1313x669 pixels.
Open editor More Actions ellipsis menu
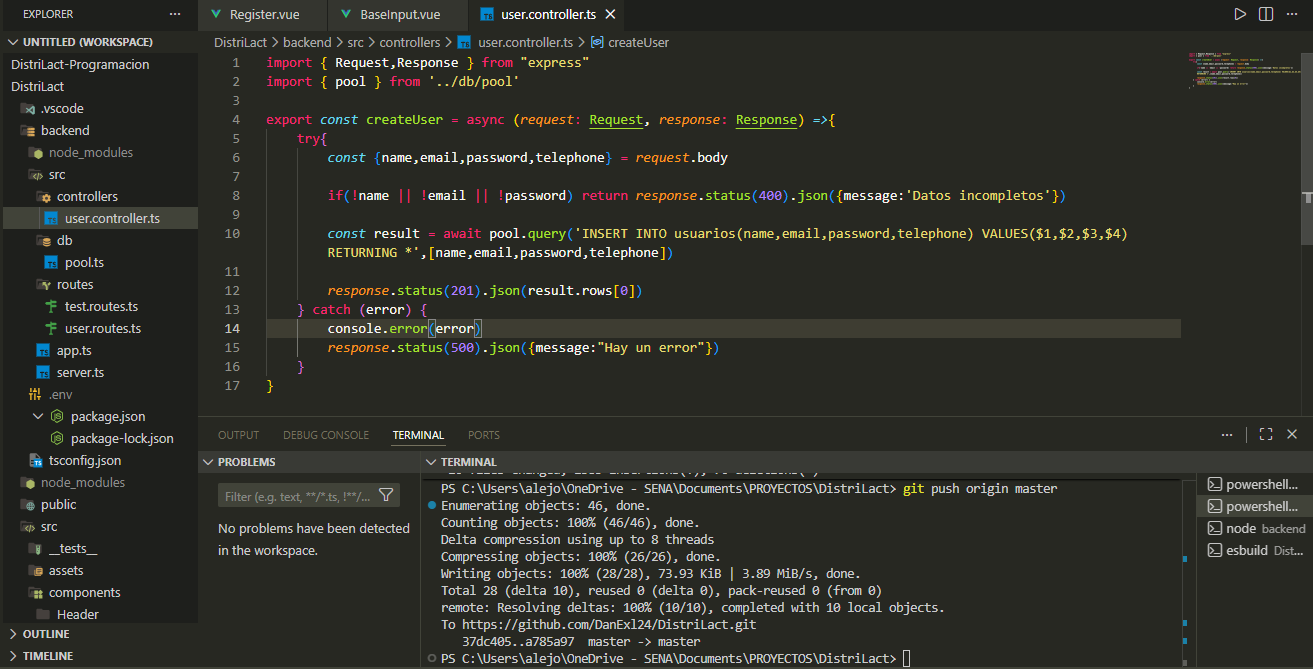[x=1292, y=15]
